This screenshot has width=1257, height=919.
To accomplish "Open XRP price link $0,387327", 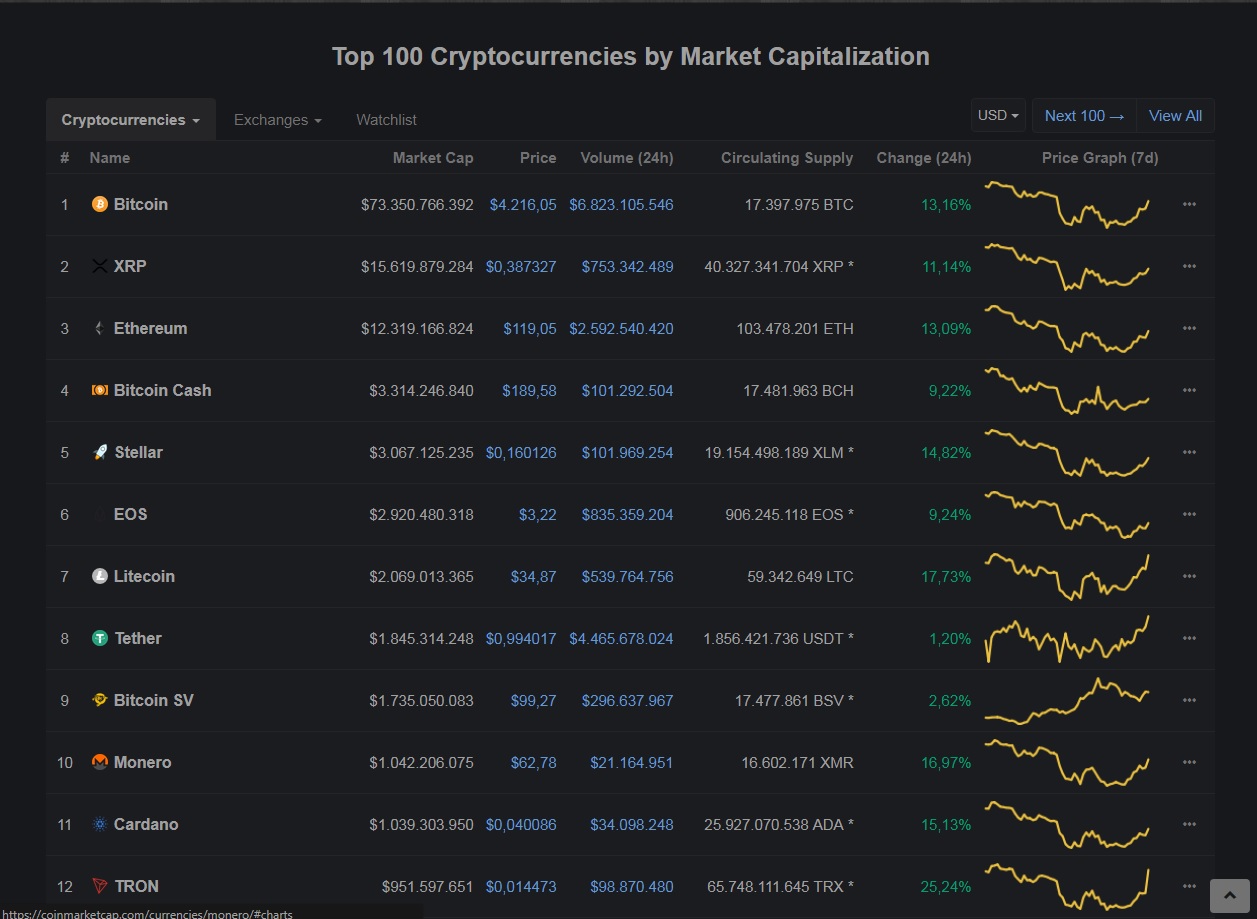I will click(521, 266).
